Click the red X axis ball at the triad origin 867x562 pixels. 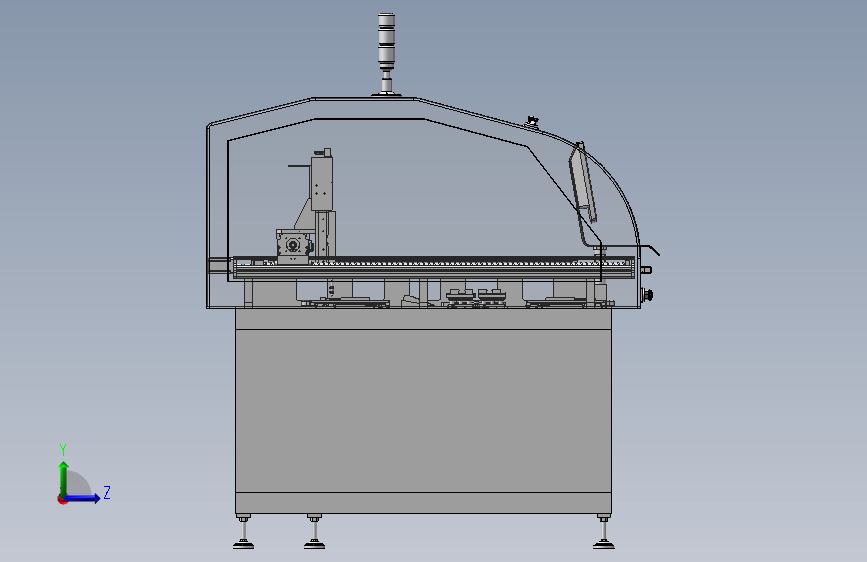tap(62, 499)
